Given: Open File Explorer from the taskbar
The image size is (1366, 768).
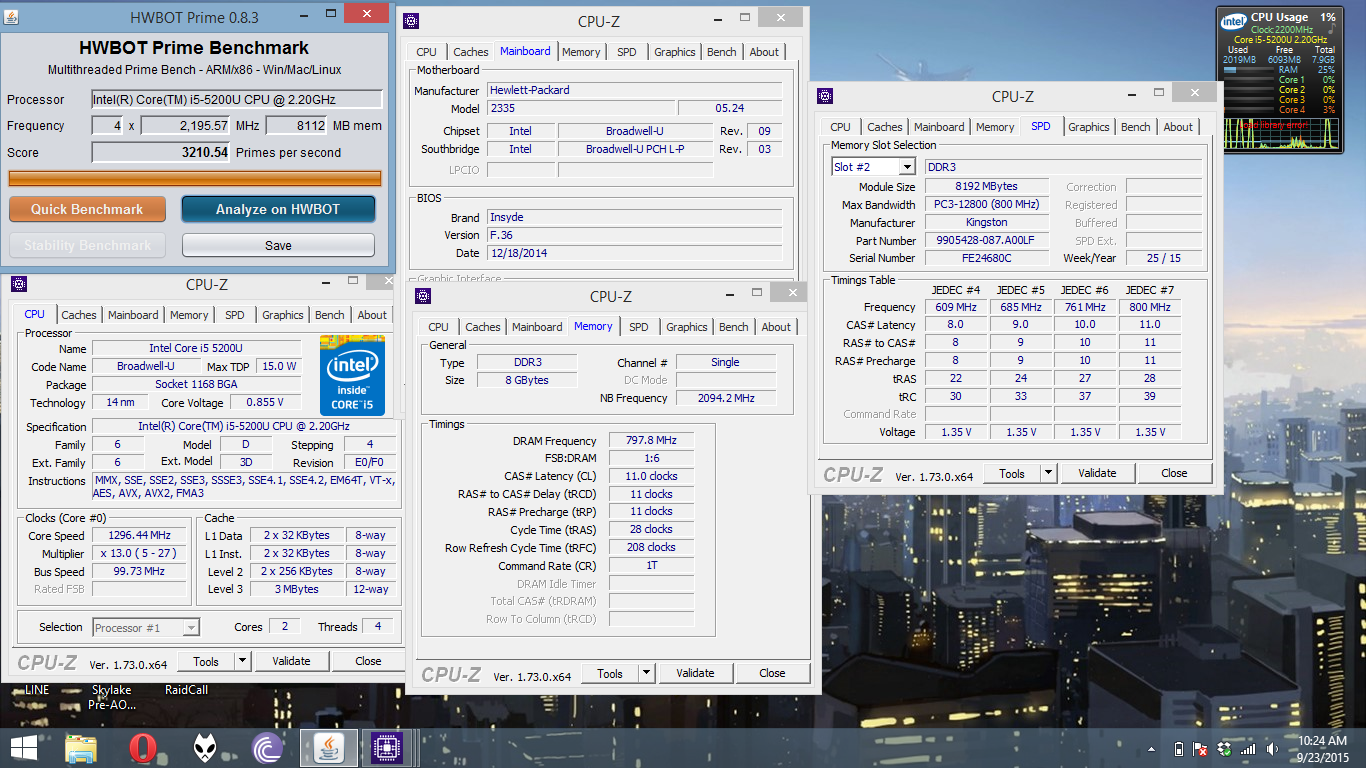Looking at the screenshot, I should pos(81,748).
